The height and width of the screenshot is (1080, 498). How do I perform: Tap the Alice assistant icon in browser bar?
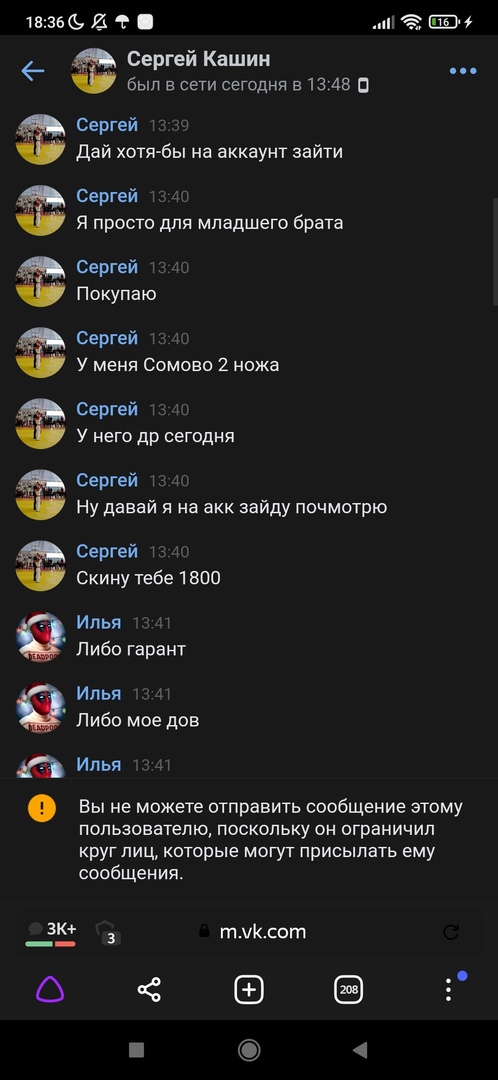click(50, 990)
